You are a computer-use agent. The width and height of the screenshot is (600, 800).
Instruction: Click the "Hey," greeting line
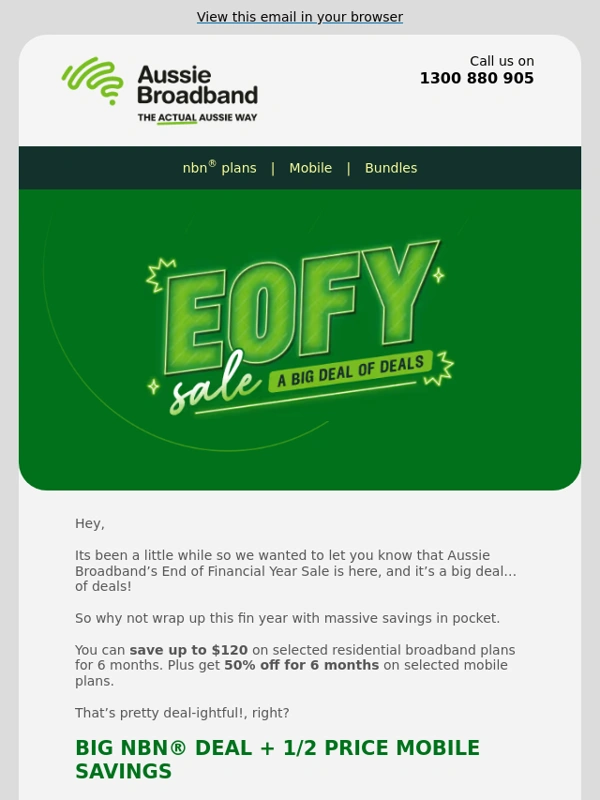[90, 523]
